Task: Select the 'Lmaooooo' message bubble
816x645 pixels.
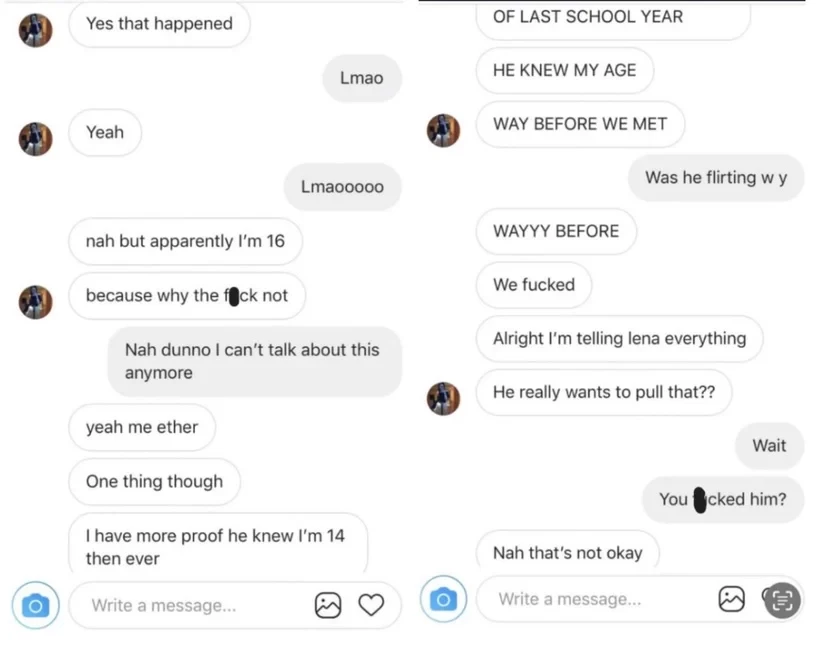Action: tap(342, 187)
